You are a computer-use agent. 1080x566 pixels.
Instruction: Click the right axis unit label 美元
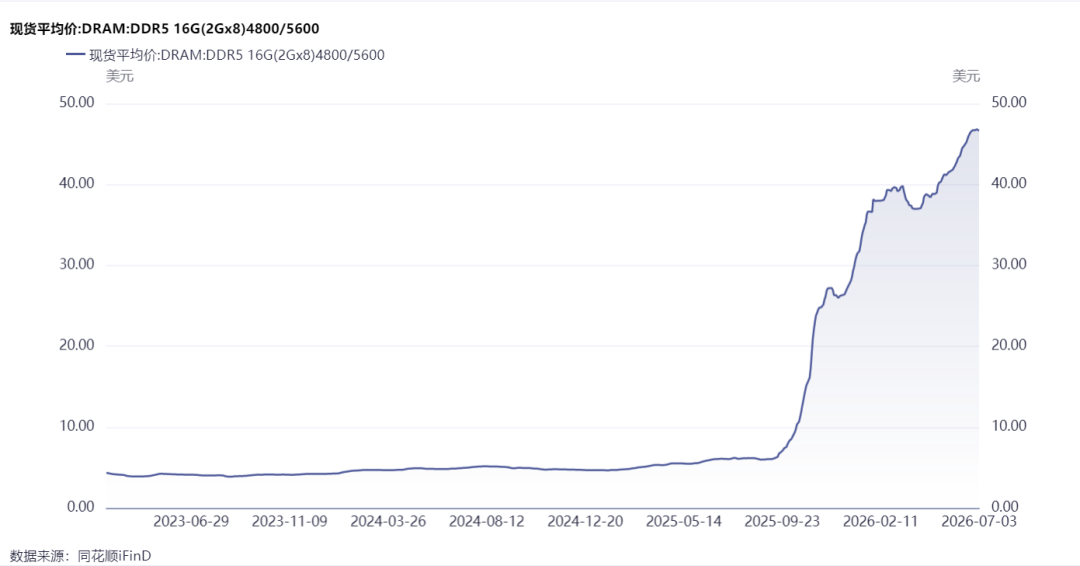[966, 76]
